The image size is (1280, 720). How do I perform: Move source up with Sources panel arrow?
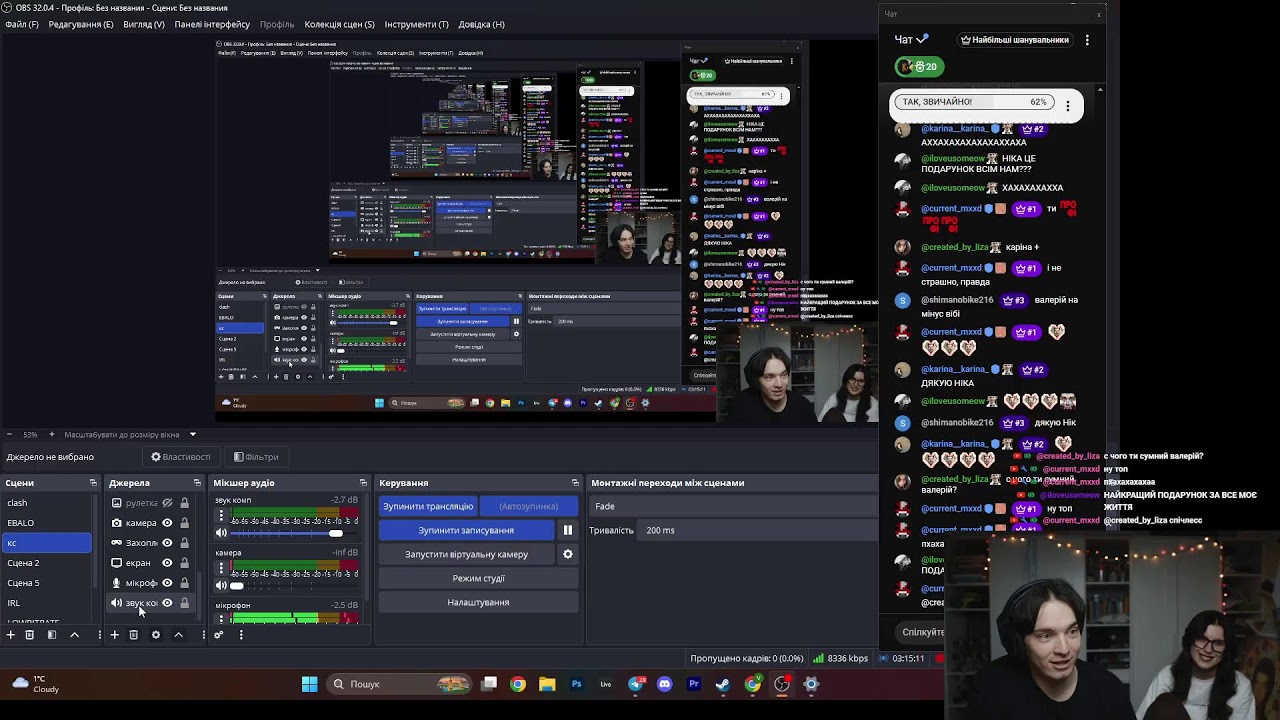pos(179,635)
